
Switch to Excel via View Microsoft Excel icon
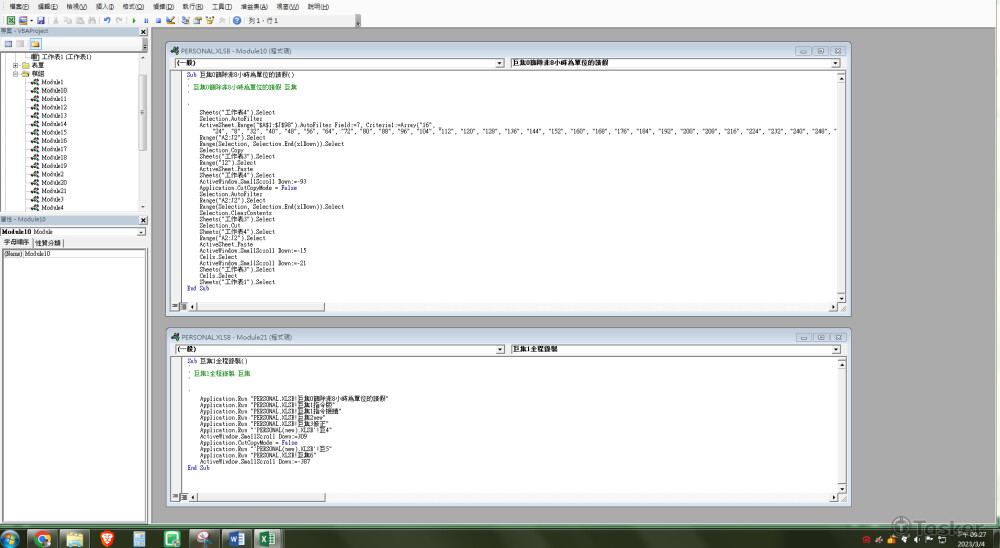coord(12,20)
